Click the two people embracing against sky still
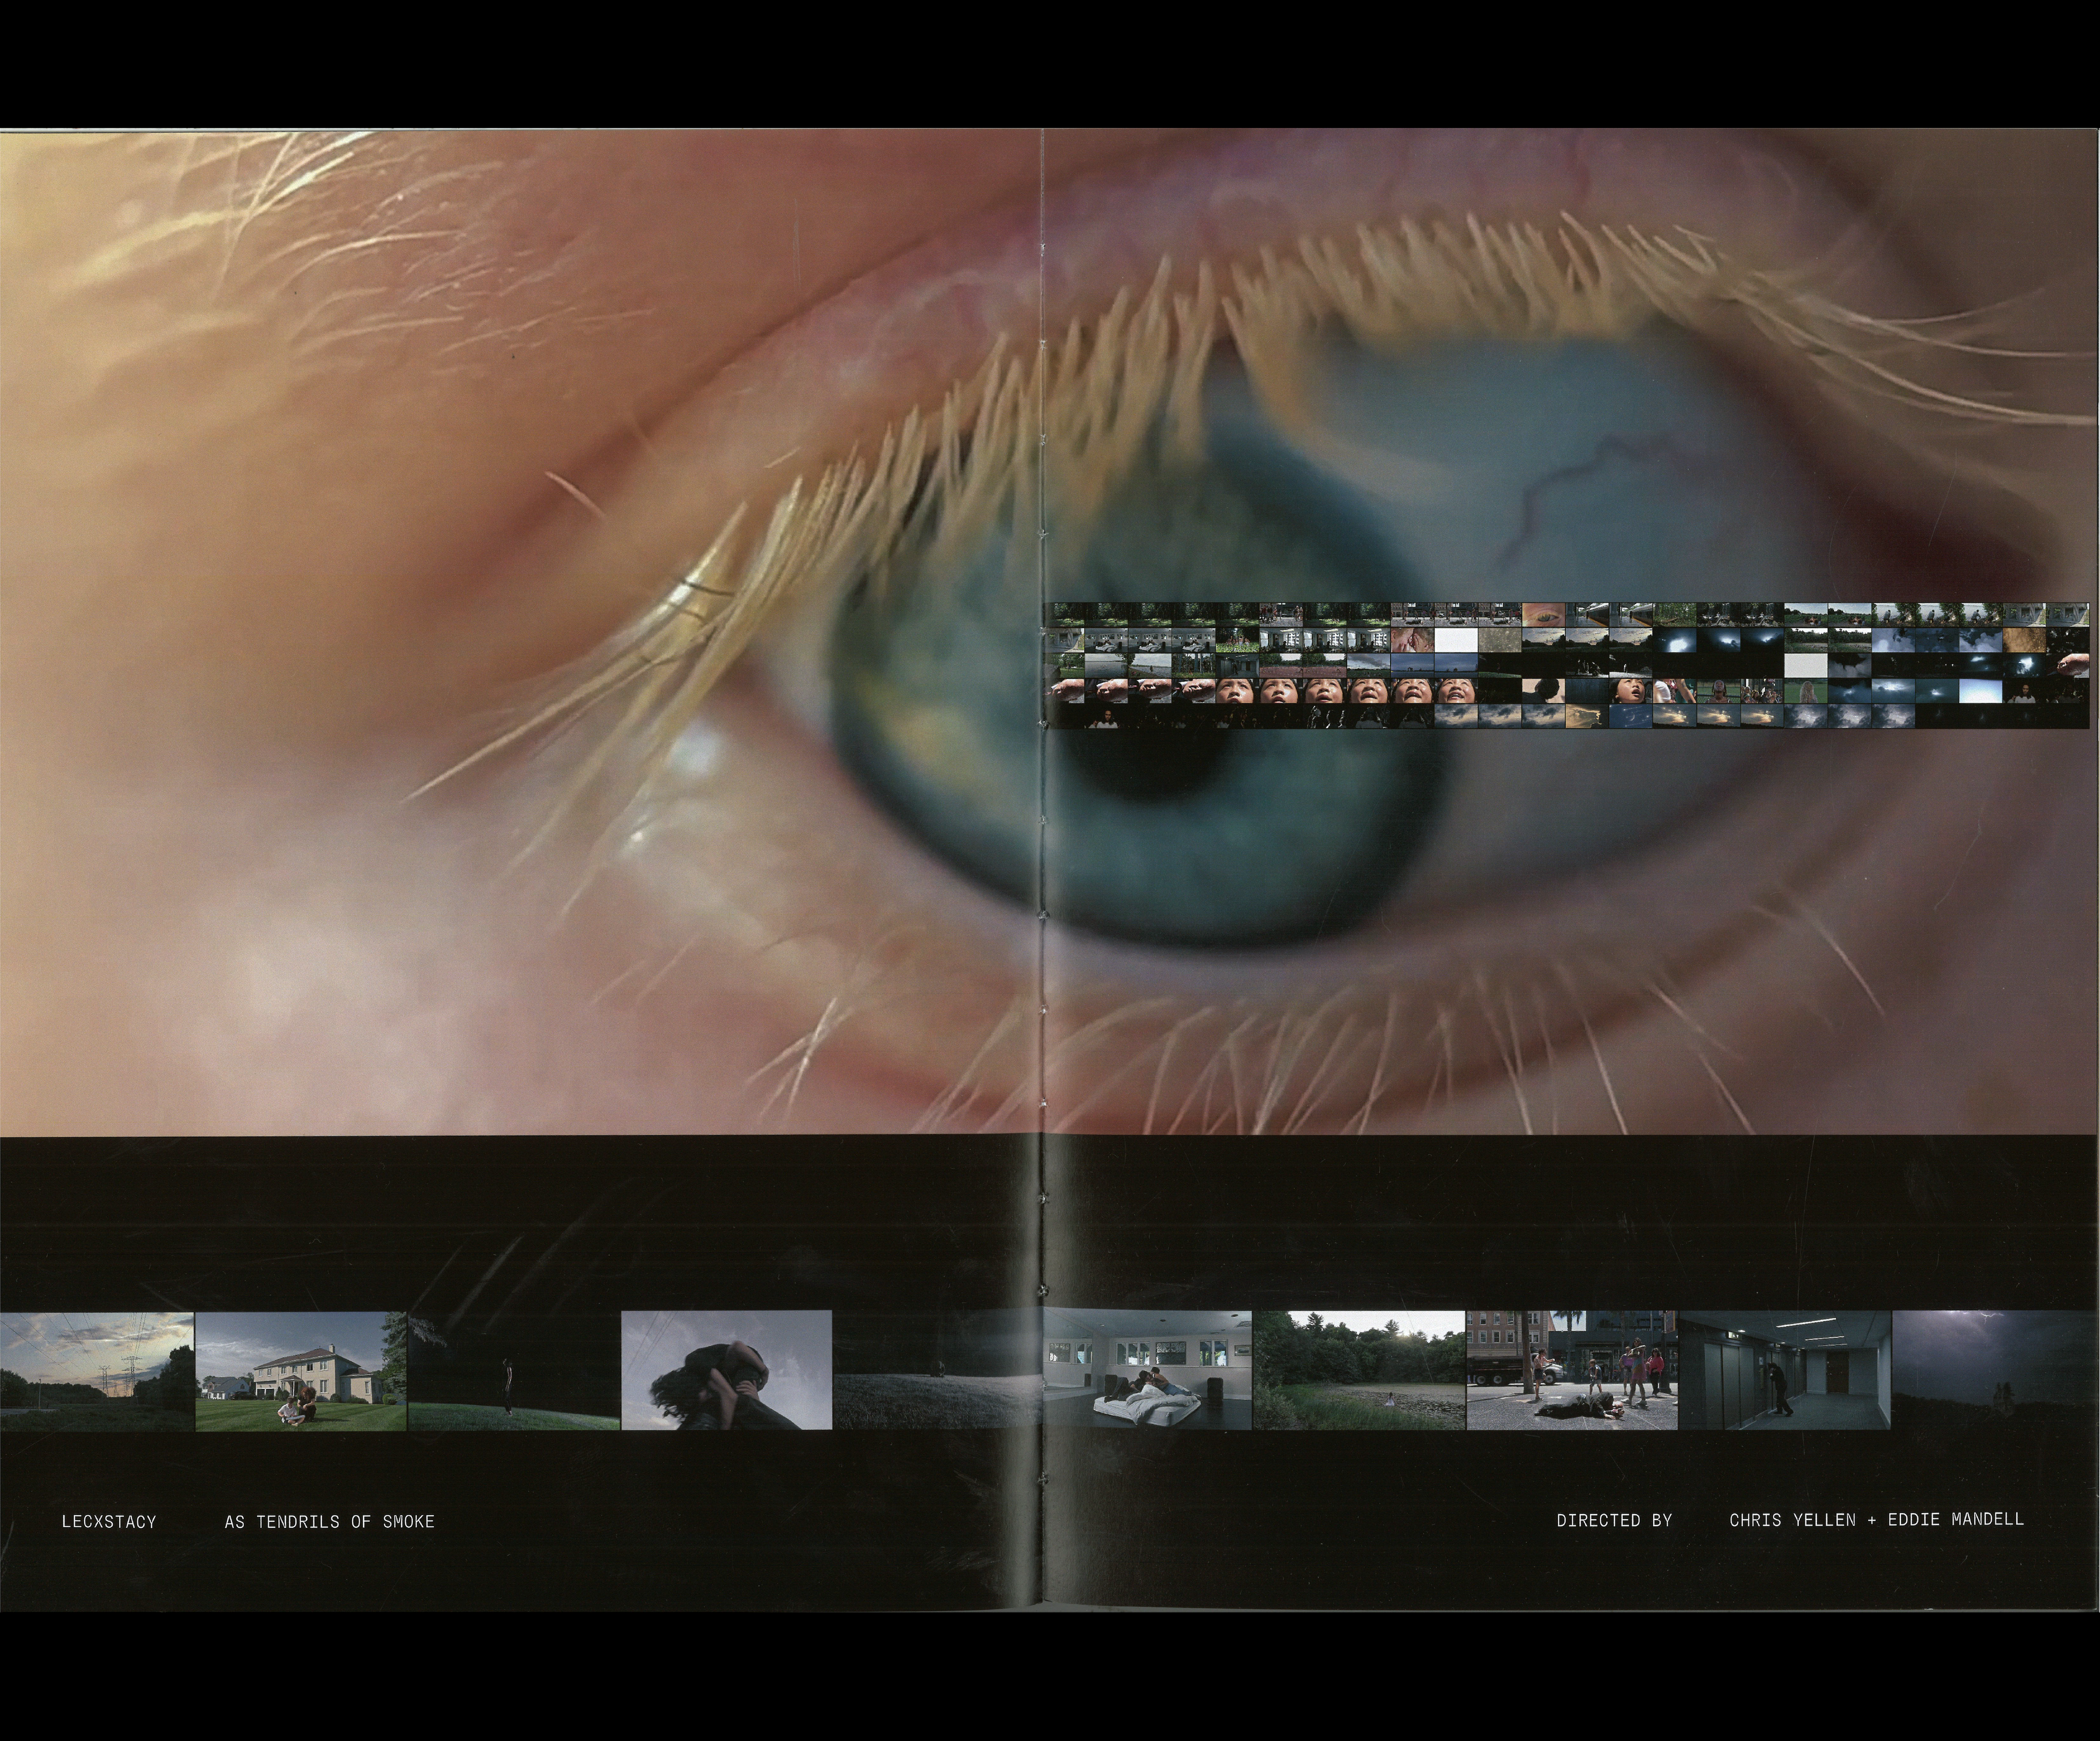Screen dimensions: 2100x1741 tap(726, 1370)
